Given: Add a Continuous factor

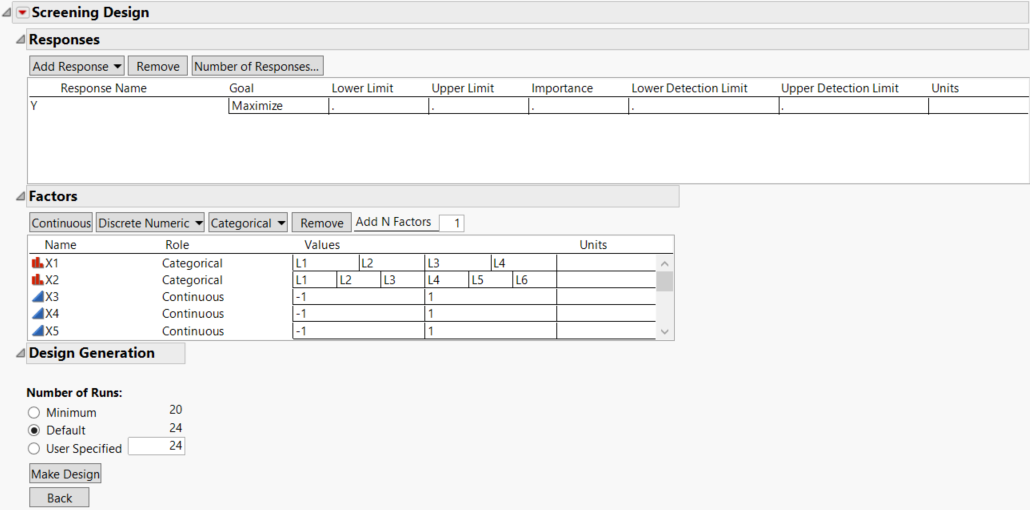Looking at the screenshot, I should [61, 223].
